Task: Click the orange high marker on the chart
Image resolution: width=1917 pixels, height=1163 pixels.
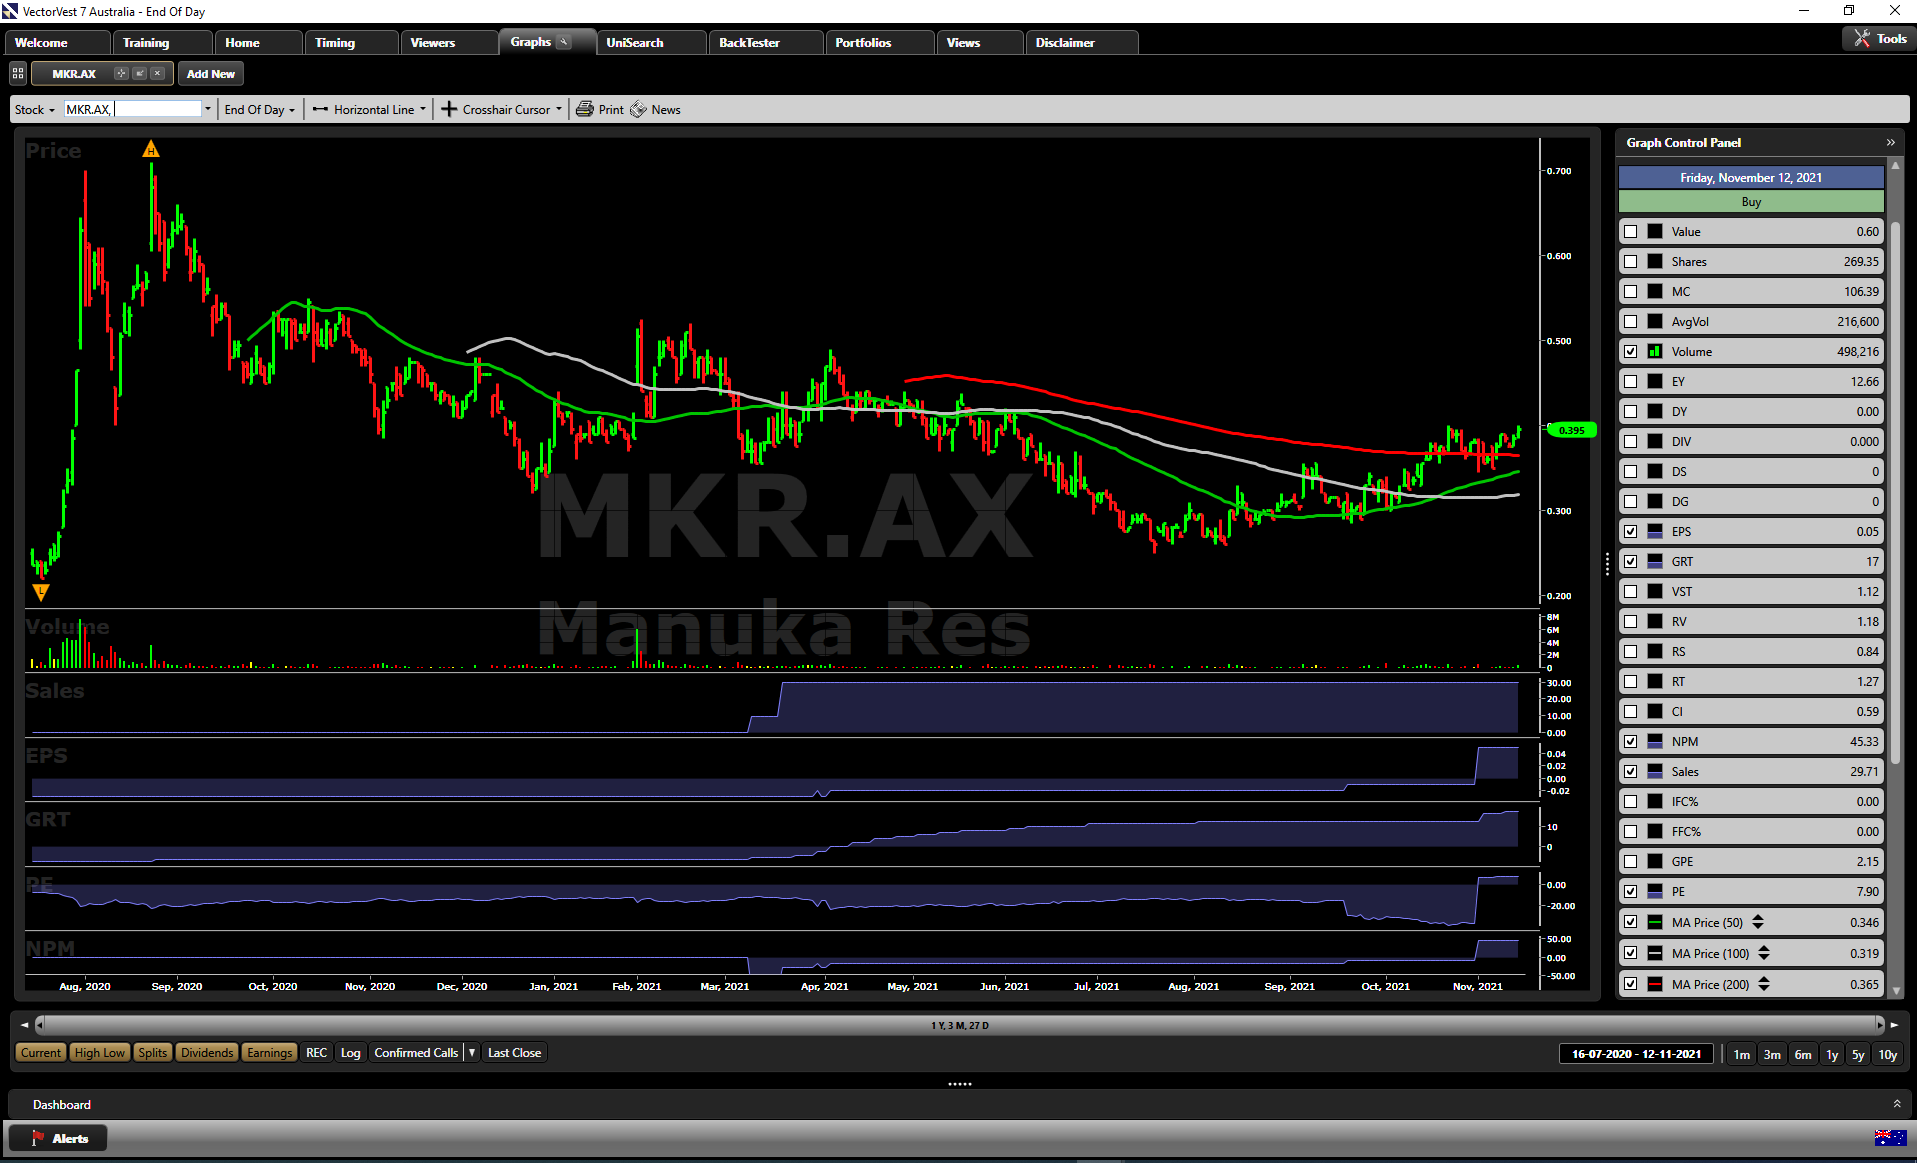Action: tap(151, 150)
